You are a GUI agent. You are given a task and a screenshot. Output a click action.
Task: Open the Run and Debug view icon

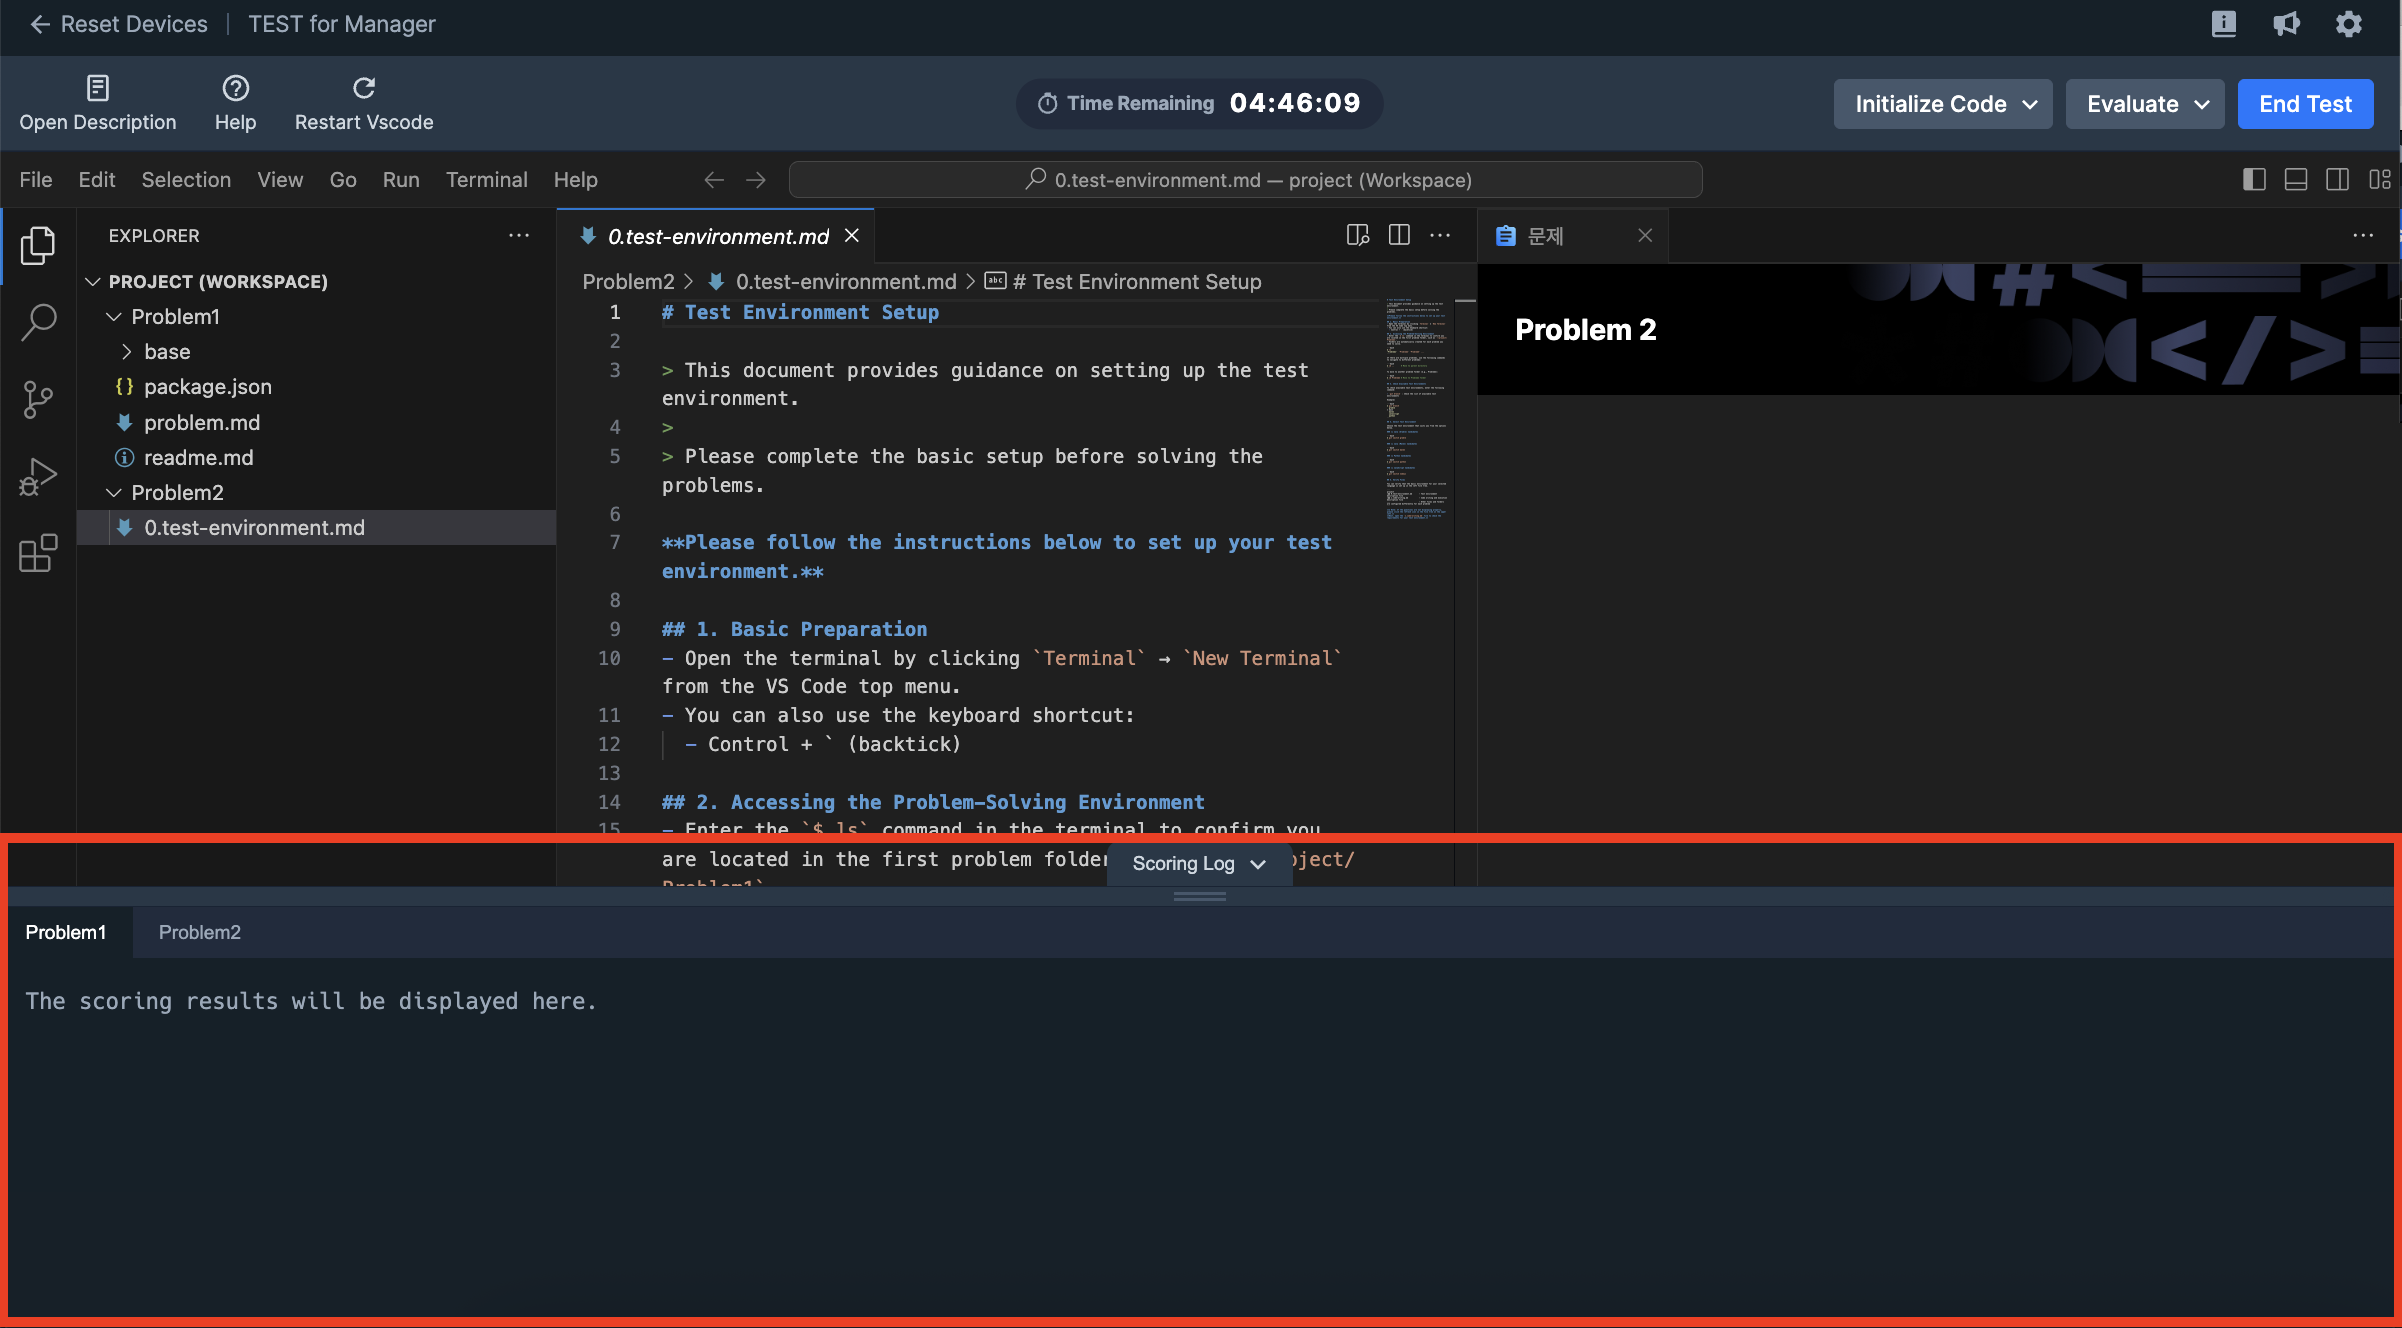click(x=38, y=476)
